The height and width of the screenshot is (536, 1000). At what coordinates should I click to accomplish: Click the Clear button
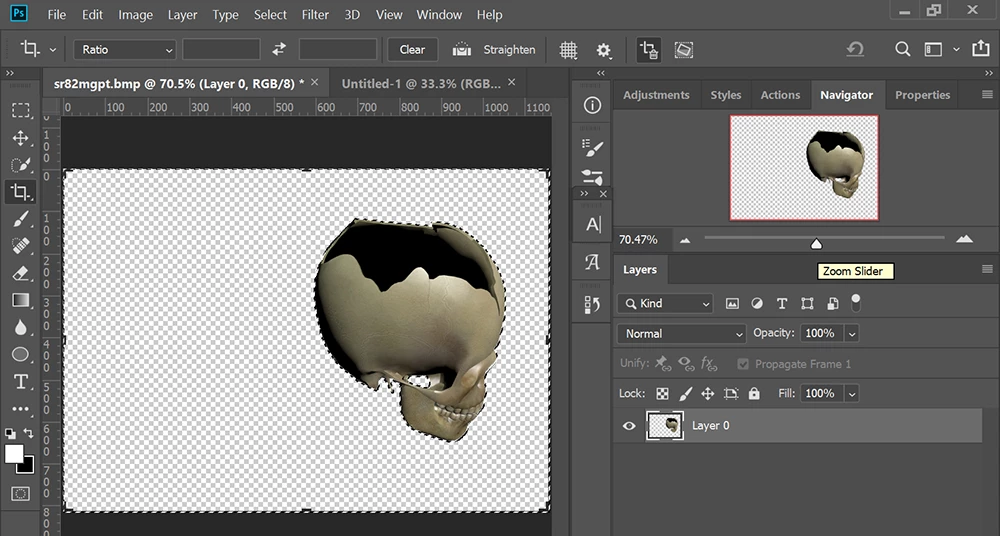[412, 49]
